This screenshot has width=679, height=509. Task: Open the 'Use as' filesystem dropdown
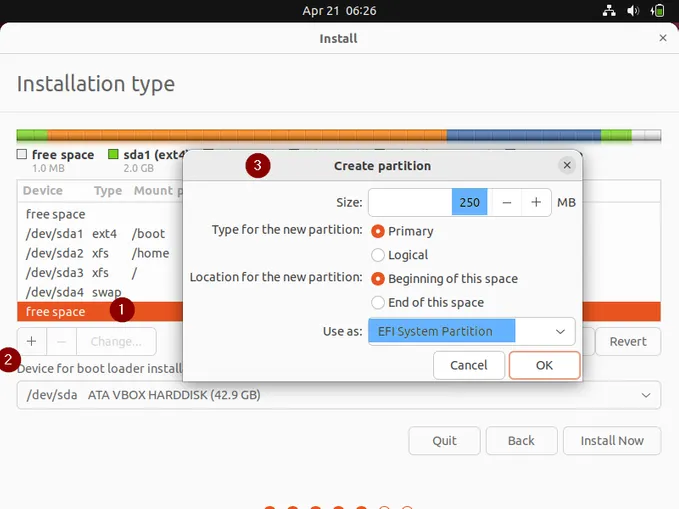point(471,331)
